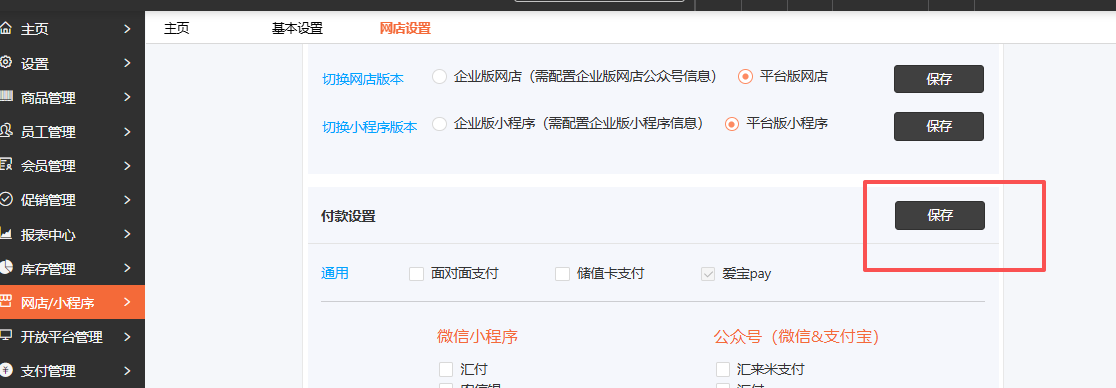
Task: Expand the 库存管理 chevron
Action: (127, 268)
